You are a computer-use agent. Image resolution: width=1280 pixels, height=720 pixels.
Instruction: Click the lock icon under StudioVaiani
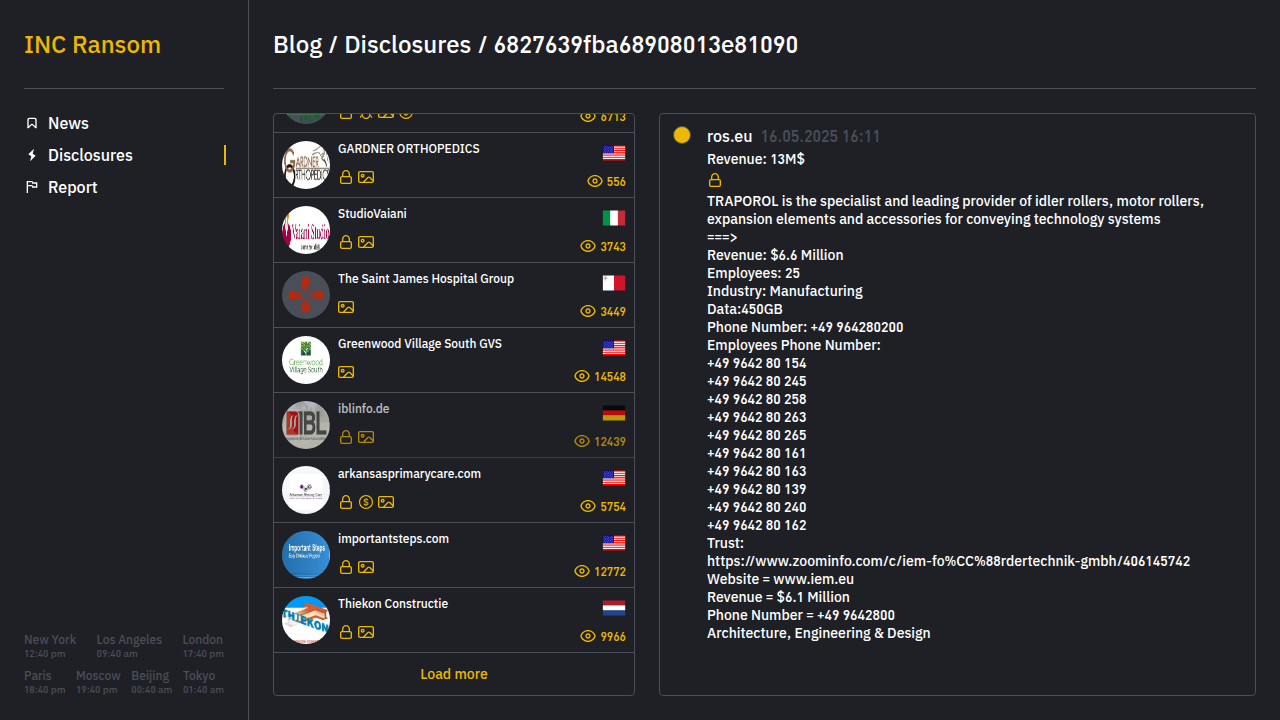(x=346, y=242)
